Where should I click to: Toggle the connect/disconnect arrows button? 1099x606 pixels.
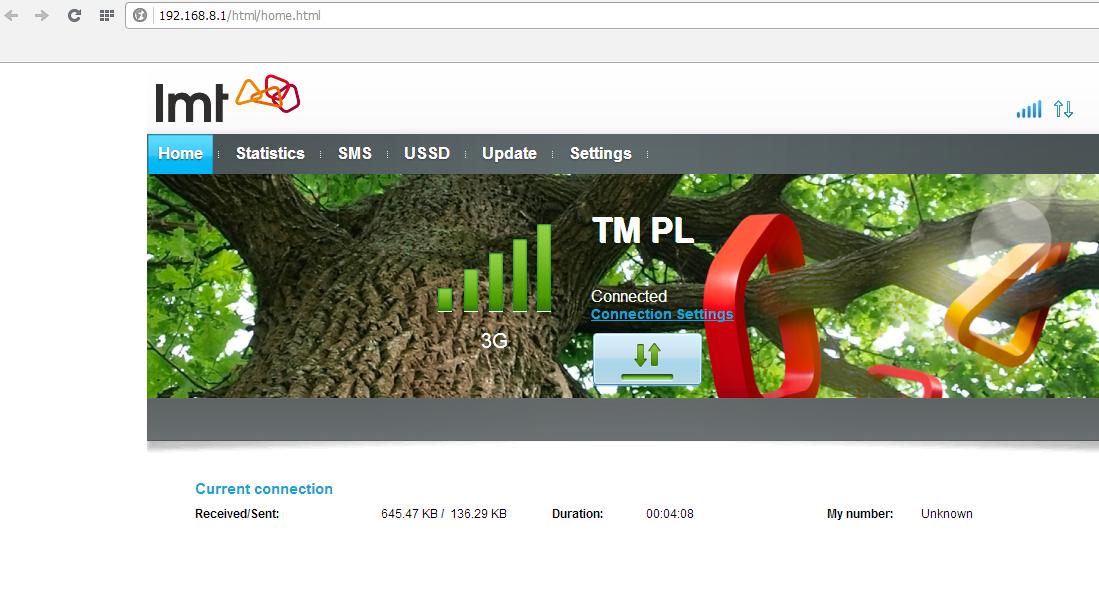[x=647, y=359]
